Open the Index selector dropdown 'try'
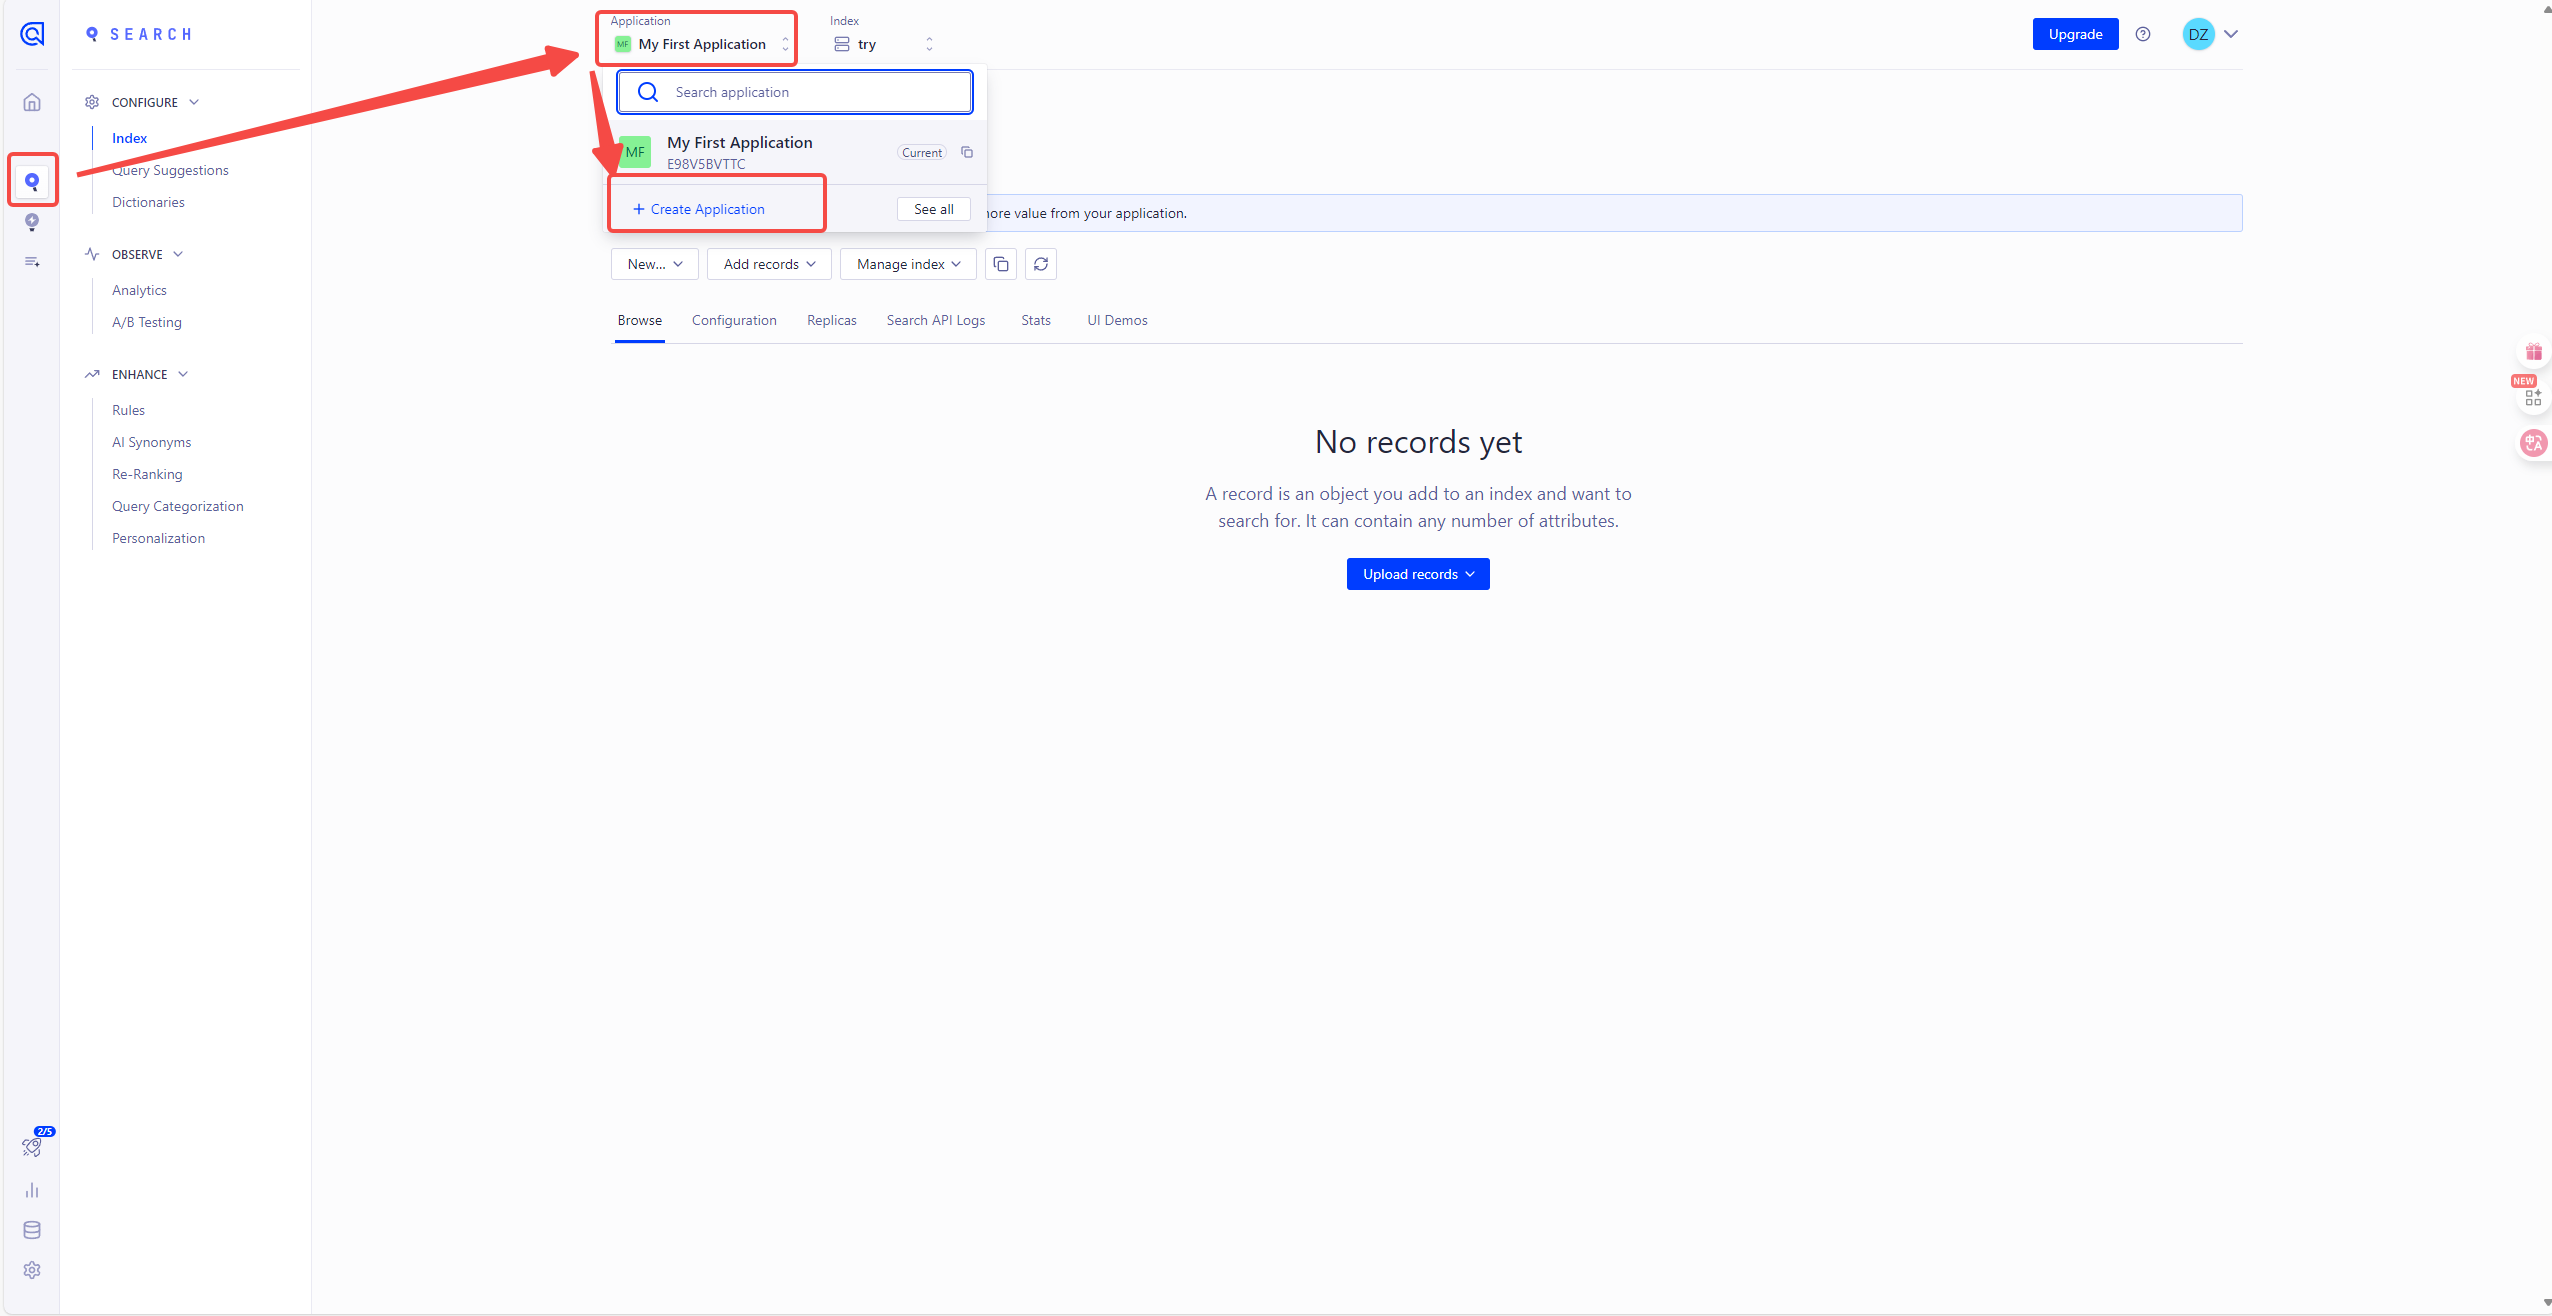Screen dimensions: 2552x1316 [884, 44]
